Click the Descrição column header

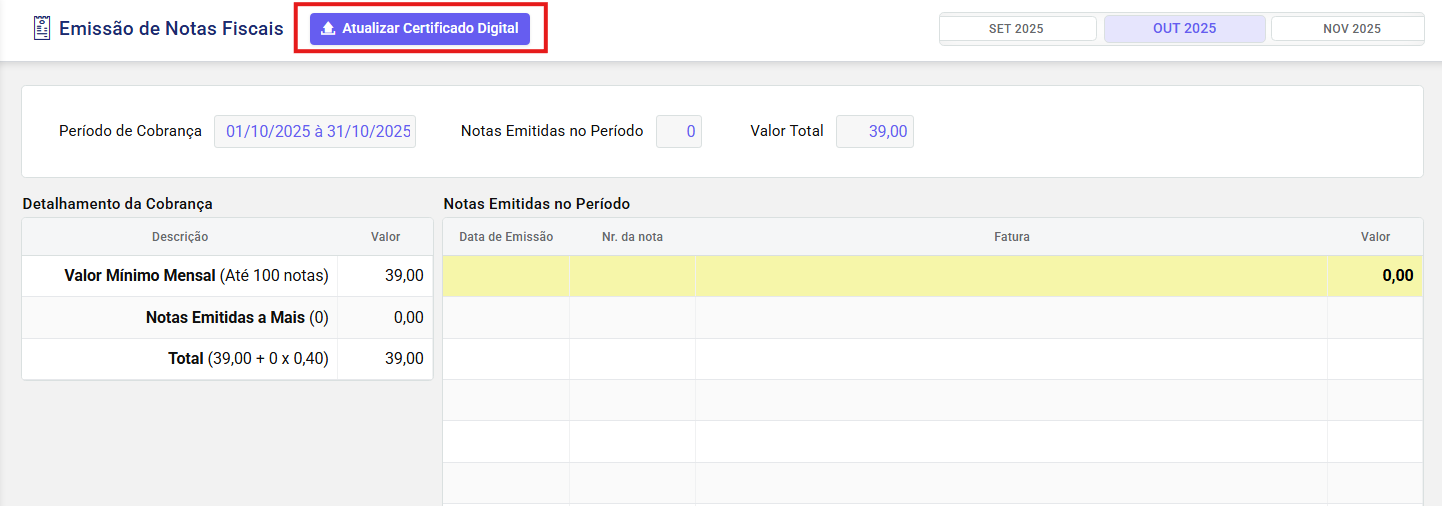click(180, 237)
